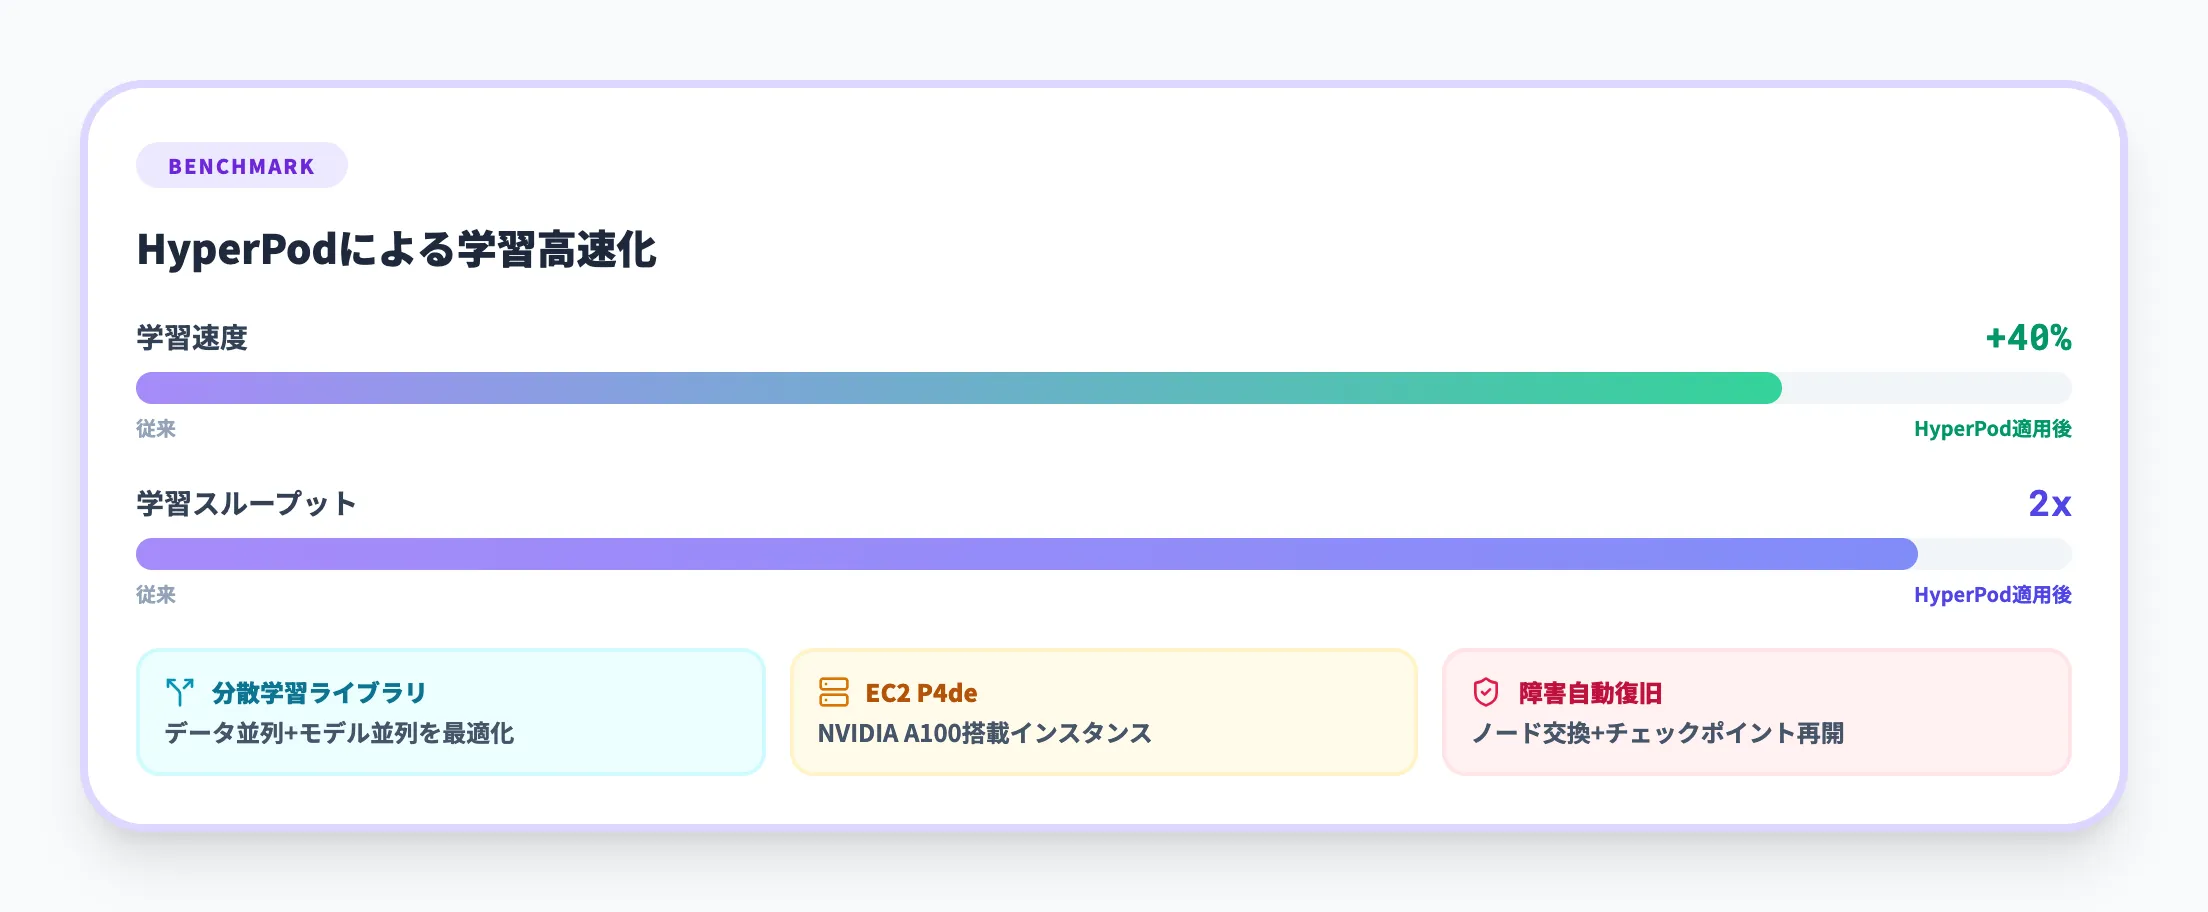Open the EC2 P4de card title
This screenshot has height=912, width=2208.
click(921, 693)
